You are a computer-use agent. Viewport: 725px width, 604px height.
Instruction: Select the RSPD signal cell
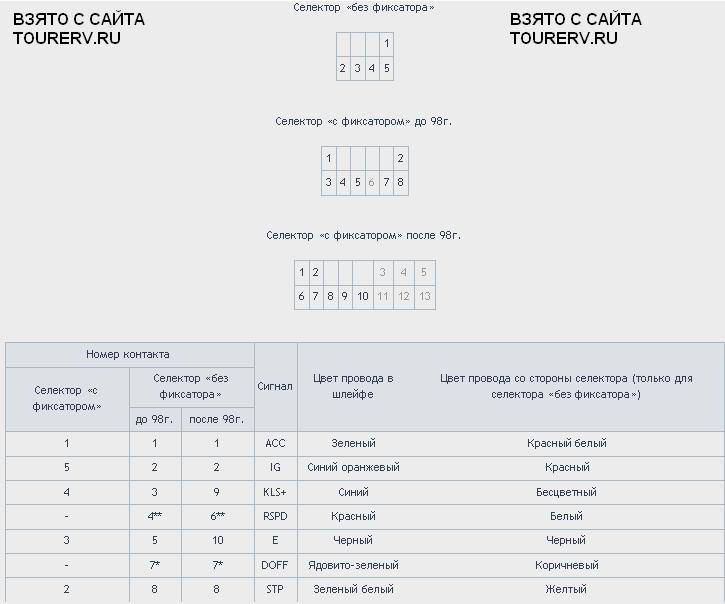275,516
